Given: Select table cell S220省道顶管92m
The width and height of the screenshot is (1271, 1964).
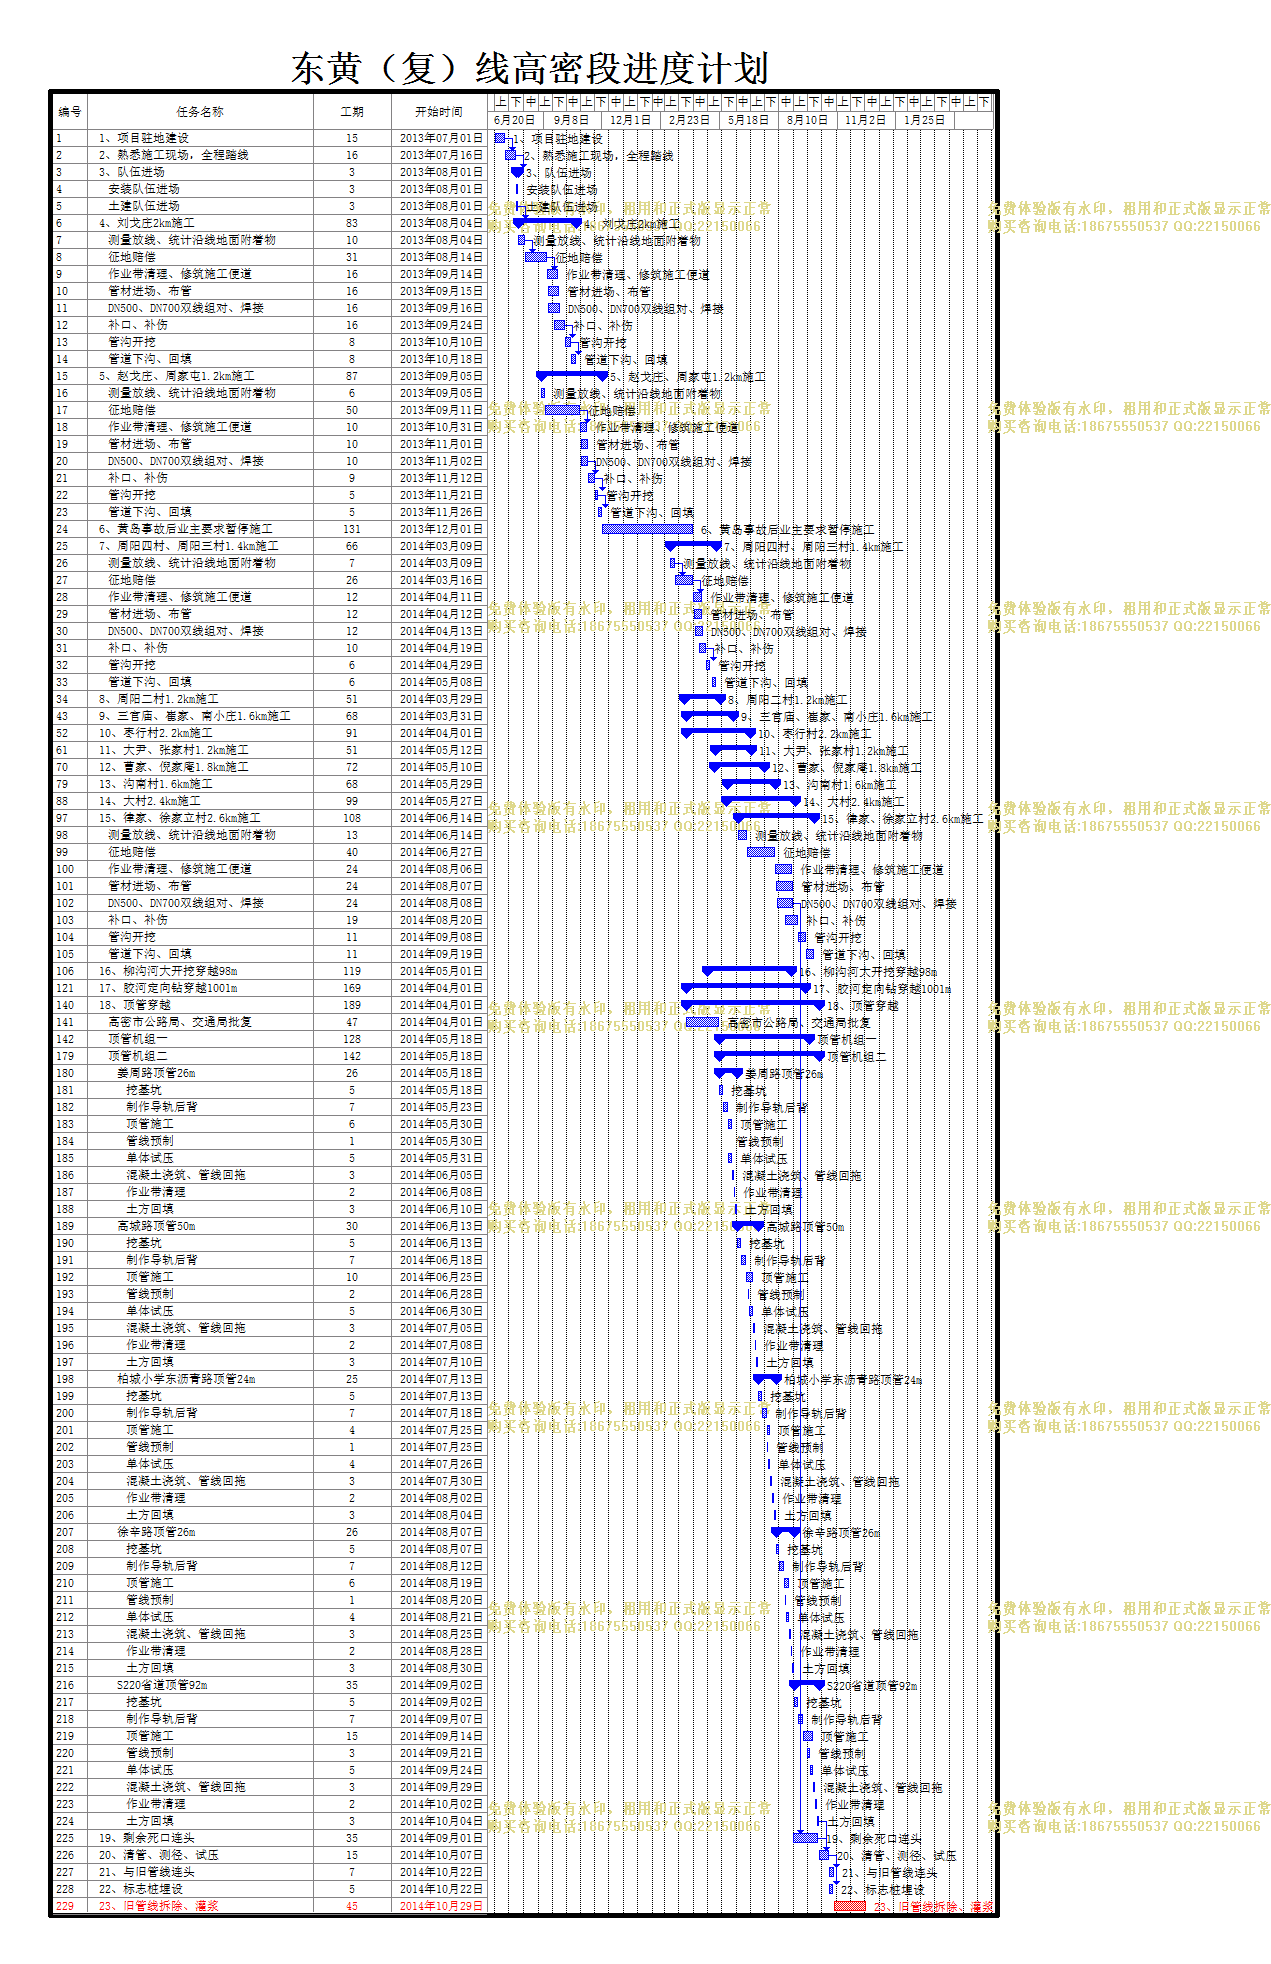Looking at the screenshot, I should (200, 1685).
